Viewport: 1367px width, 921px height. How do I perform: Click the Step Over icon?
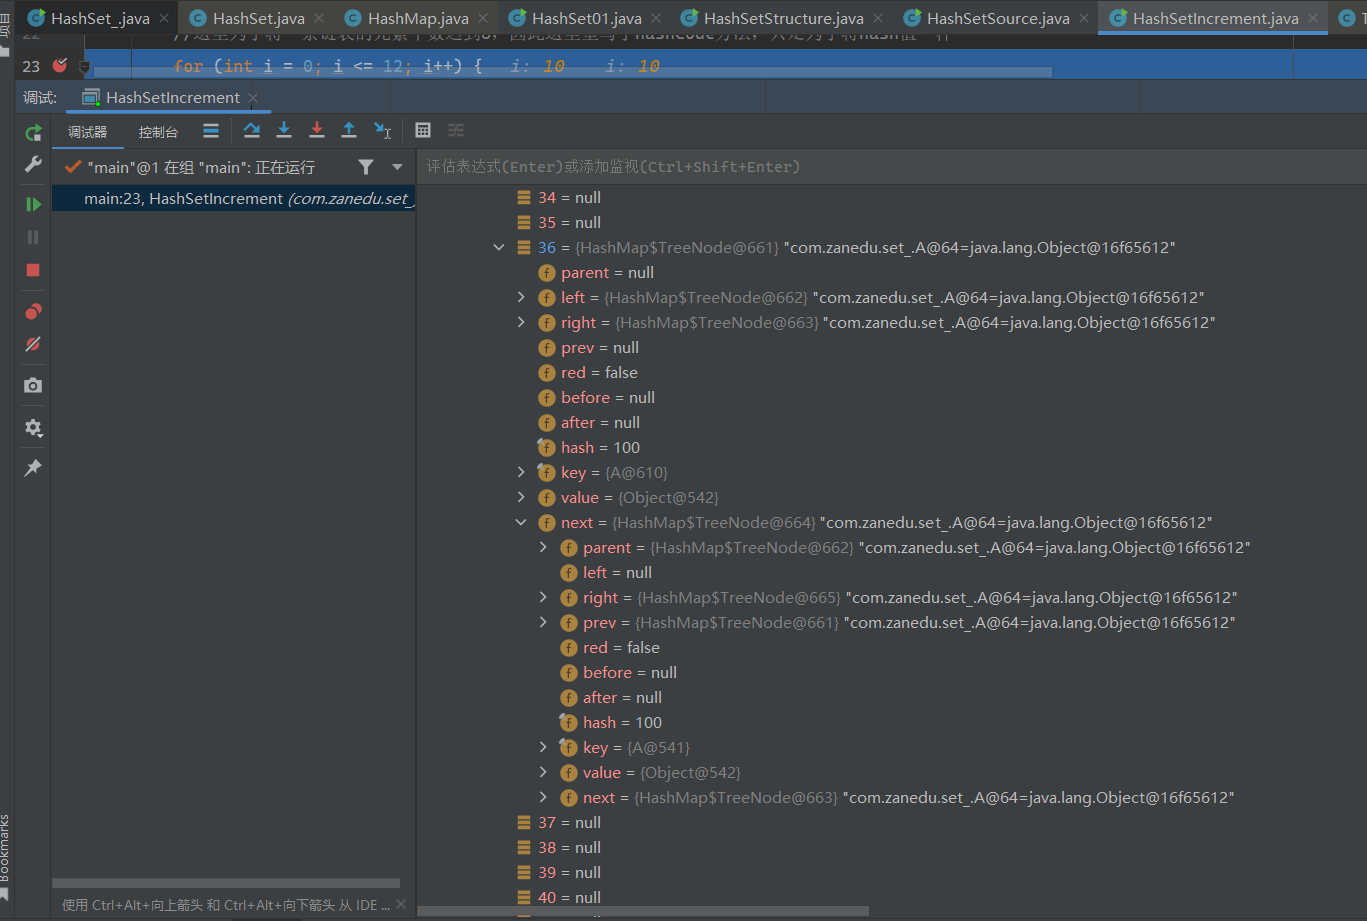point(252,130)
